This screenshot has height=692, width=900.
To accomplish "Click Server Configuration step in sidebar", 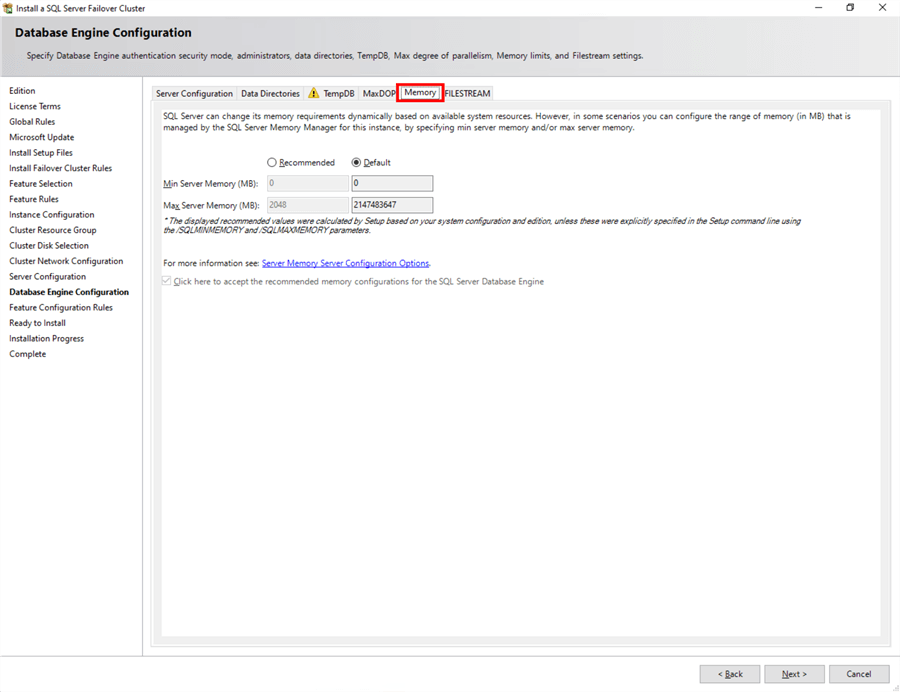I will 48,277.
